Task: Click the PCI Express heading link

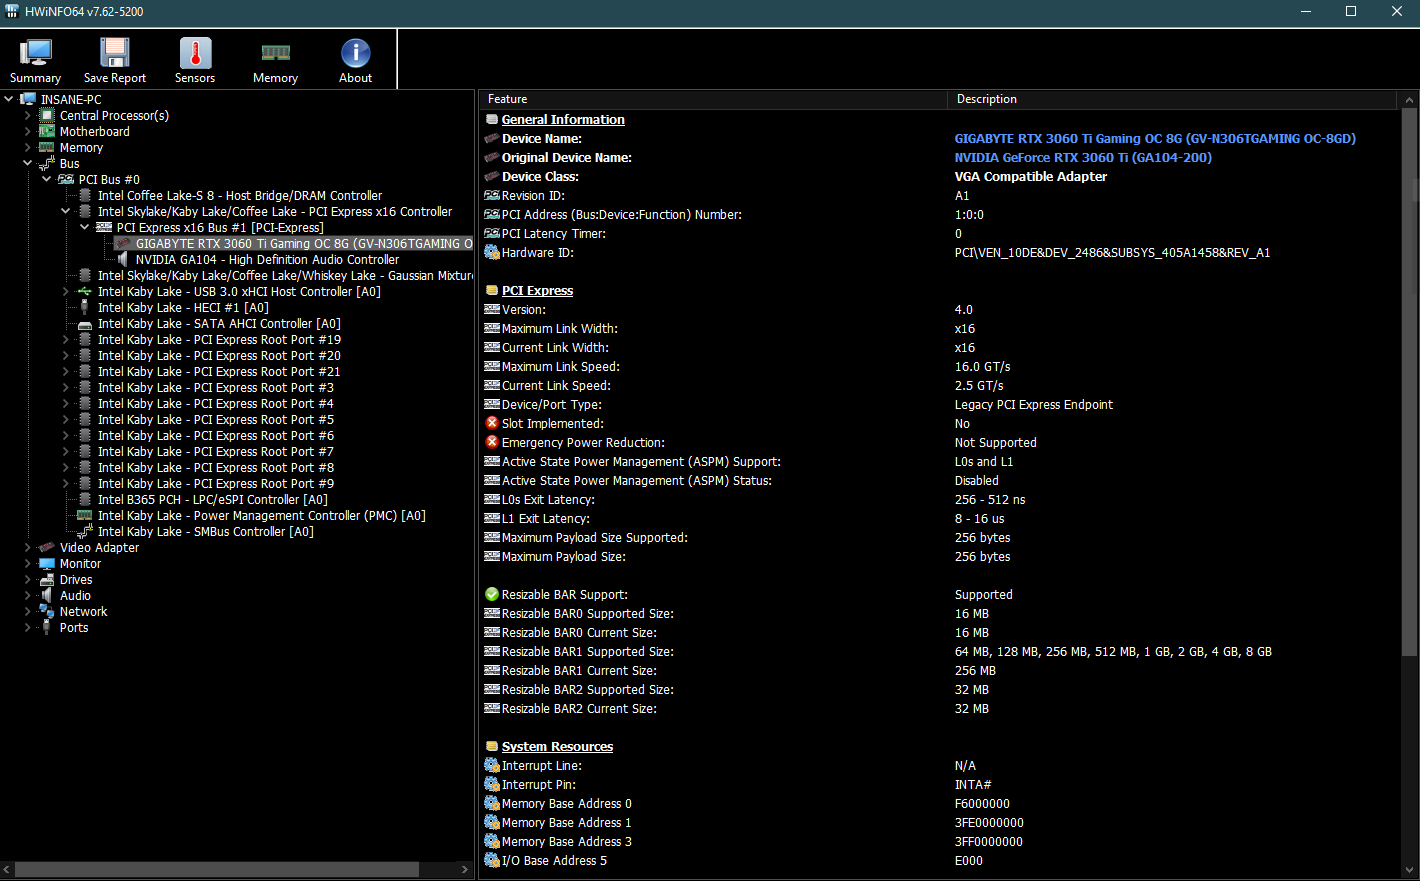Action: 537,291
